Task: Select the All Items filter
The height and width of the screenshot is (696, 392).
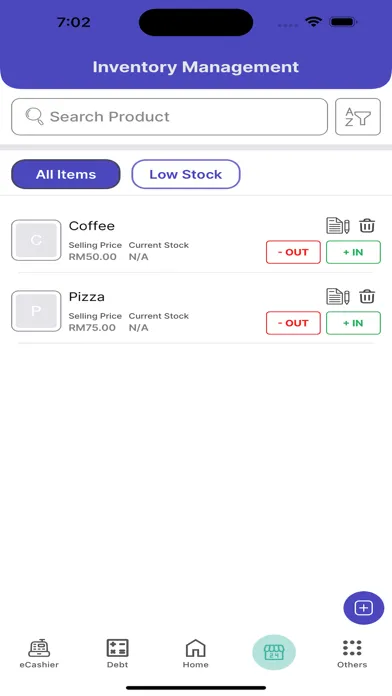Action: click(x=66, y=174)
